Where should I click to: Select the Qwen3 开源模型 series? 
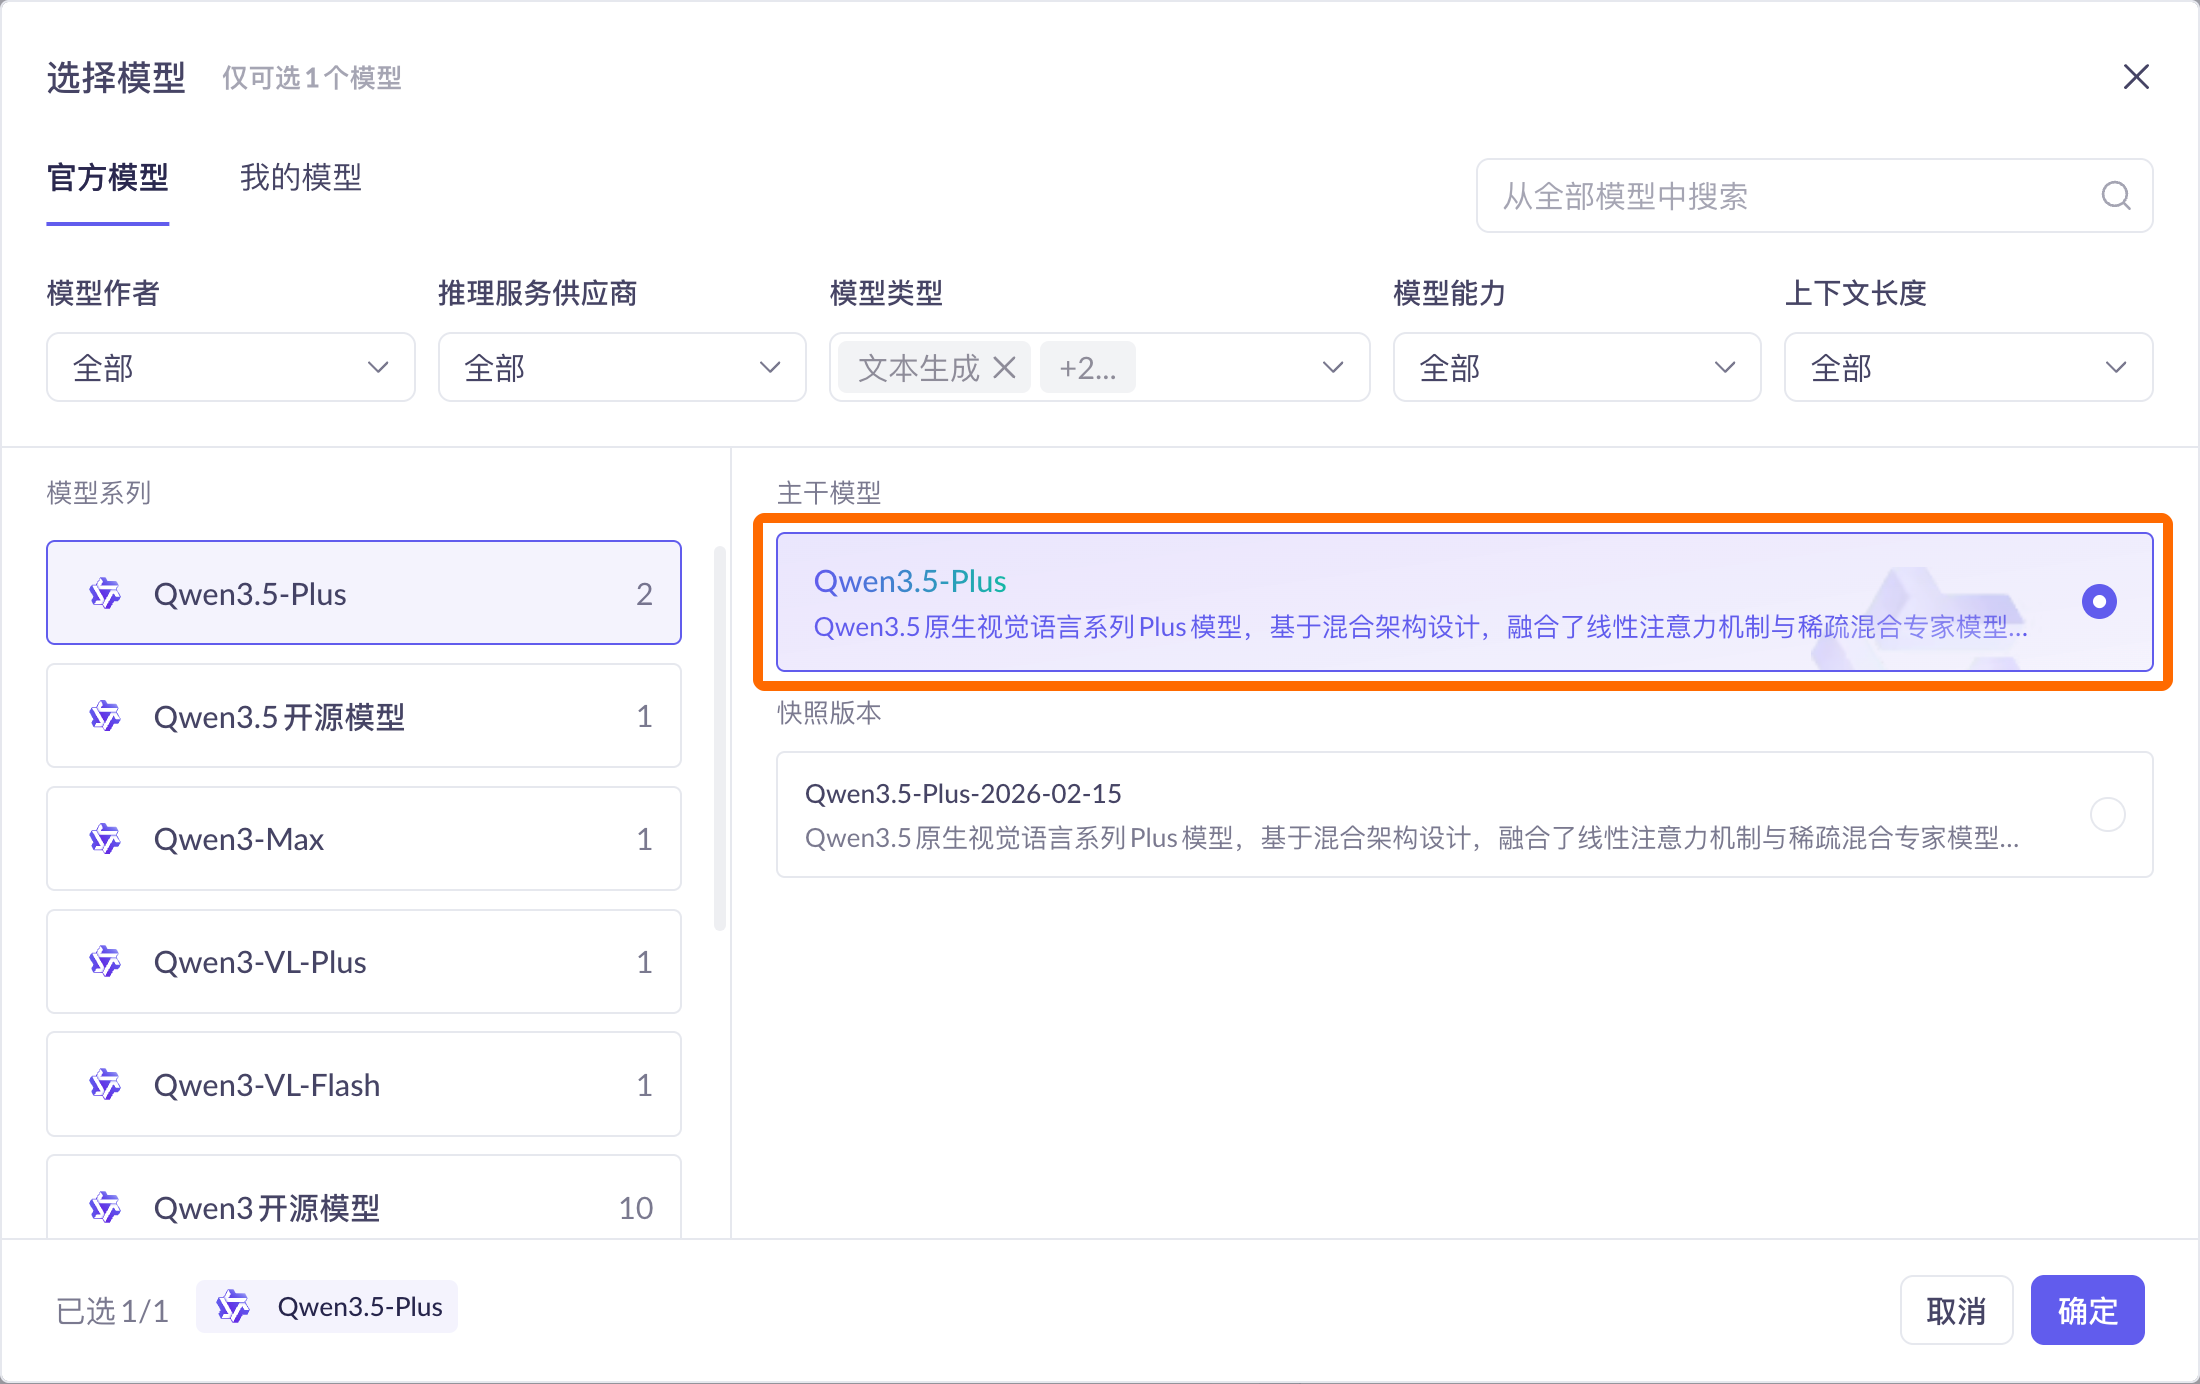(x=364, y=1197)
